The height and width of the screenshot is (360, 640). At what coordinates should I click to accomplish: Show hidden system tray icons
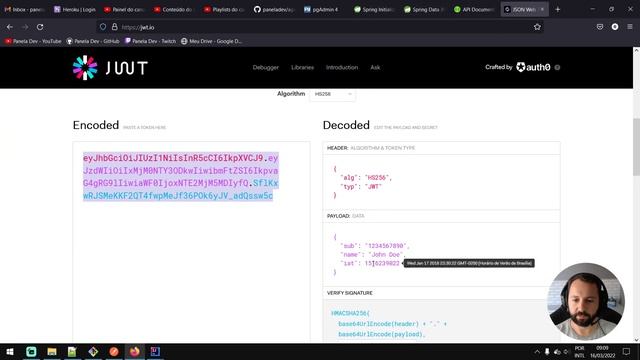coord(537,351)
